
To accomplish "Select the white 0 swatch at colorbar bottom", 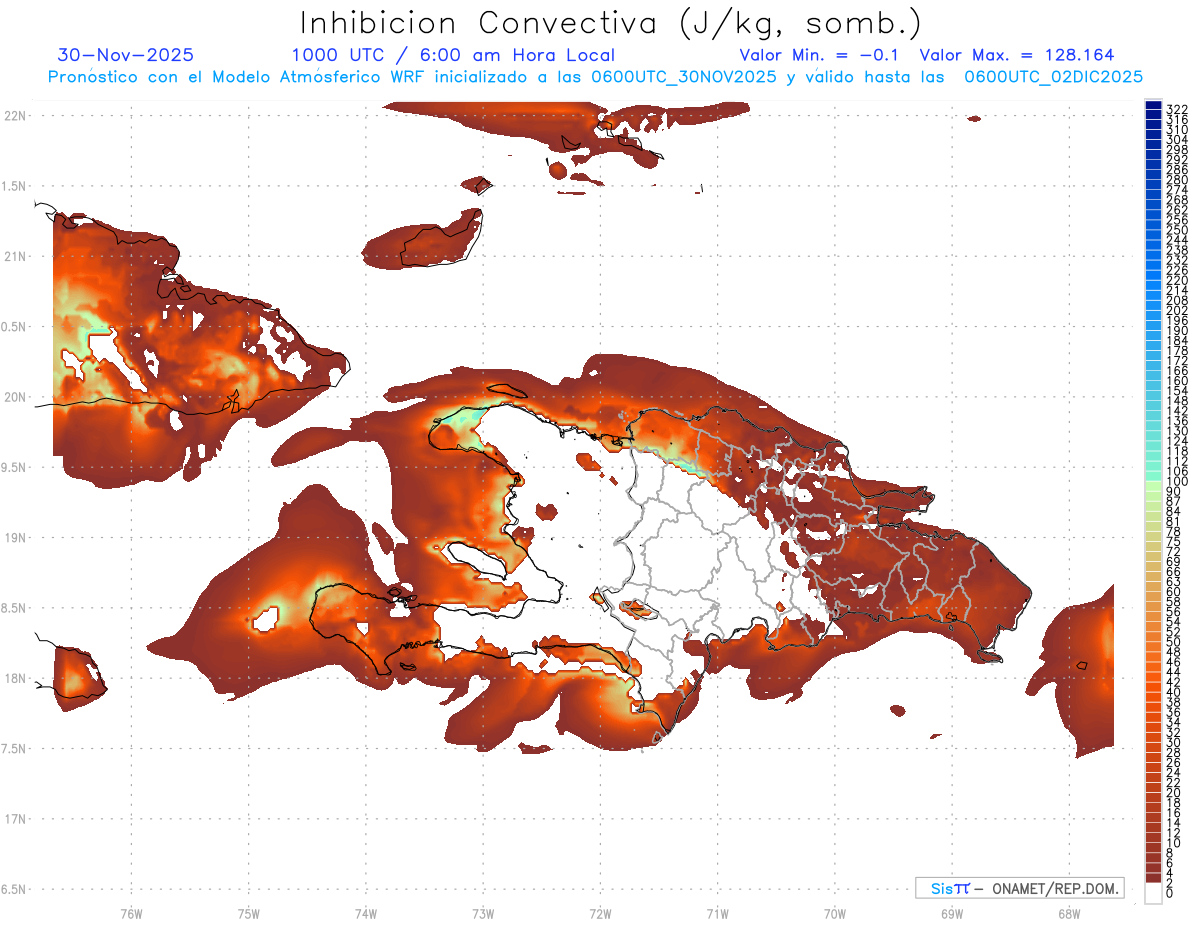I will tap(1153, 894).
